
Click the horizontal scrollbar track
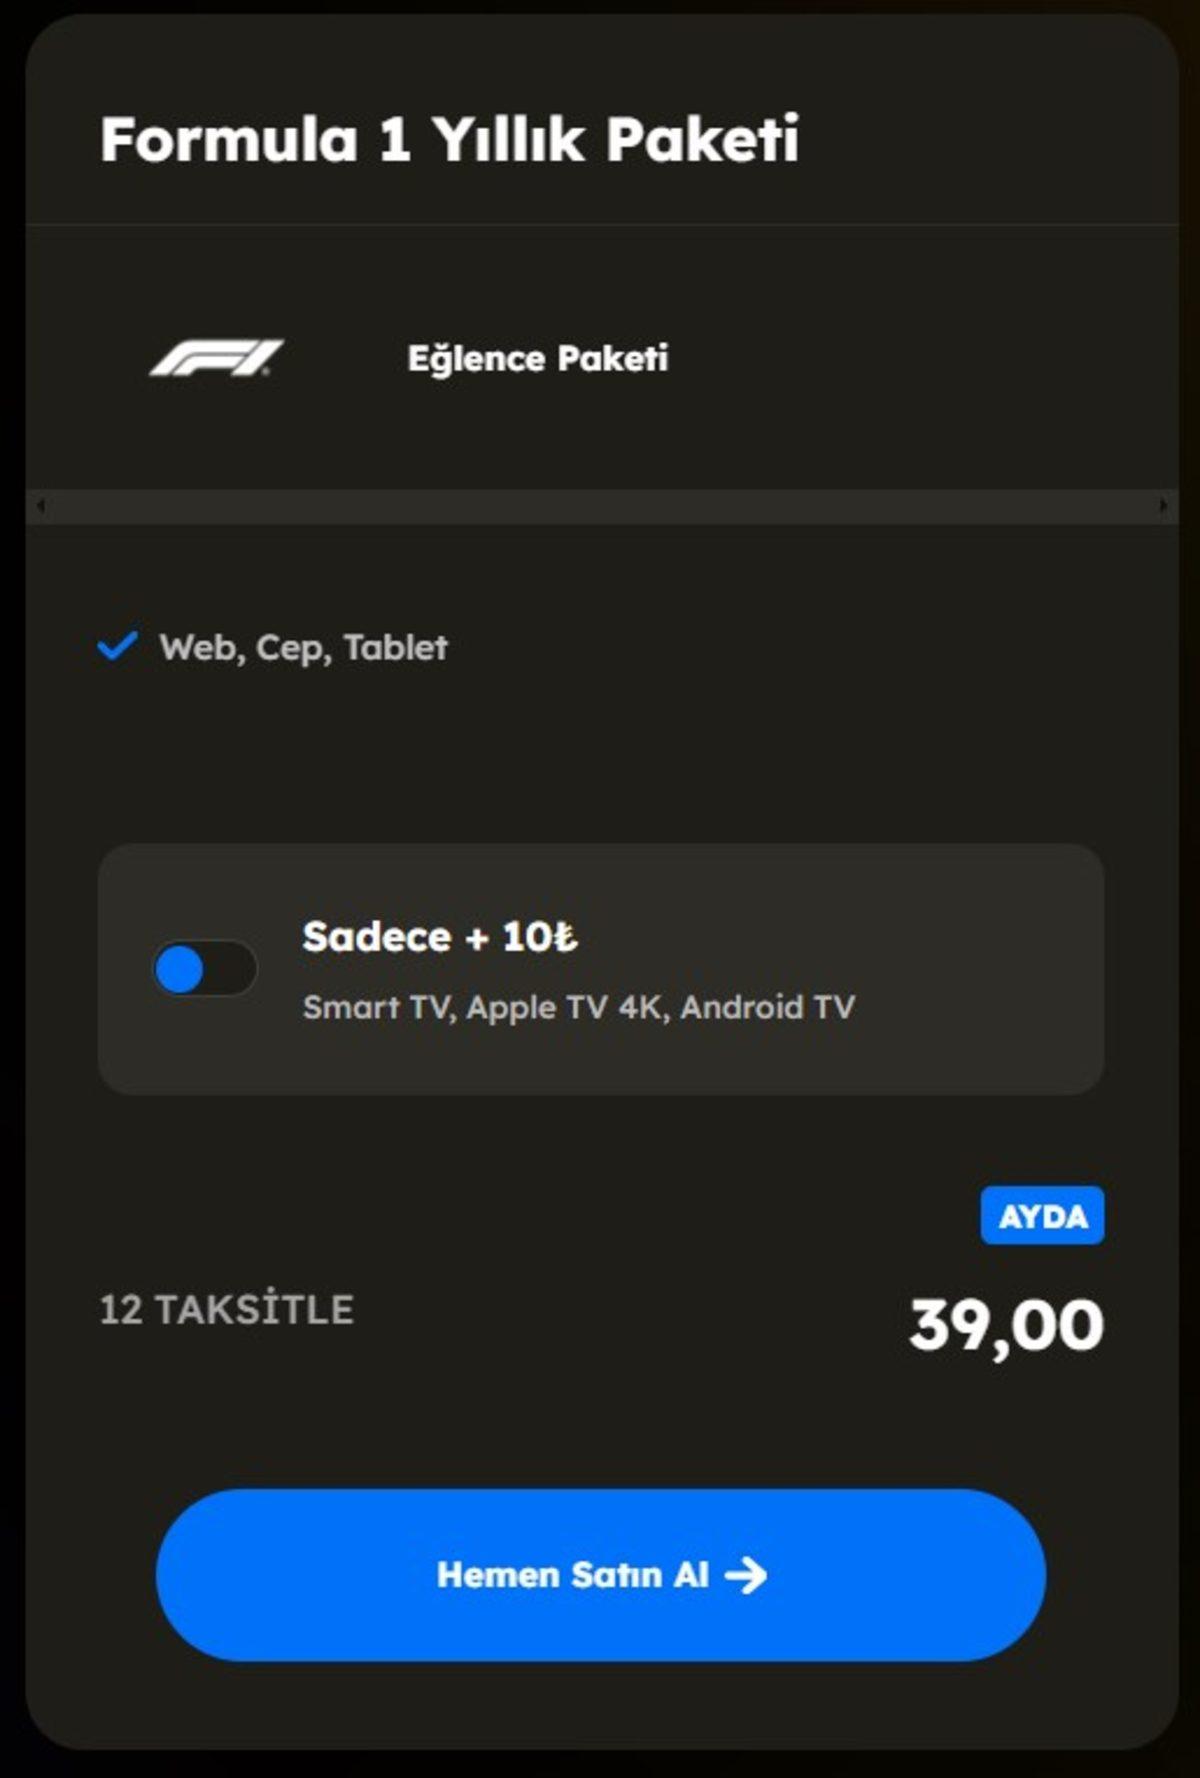click(600, 506)
